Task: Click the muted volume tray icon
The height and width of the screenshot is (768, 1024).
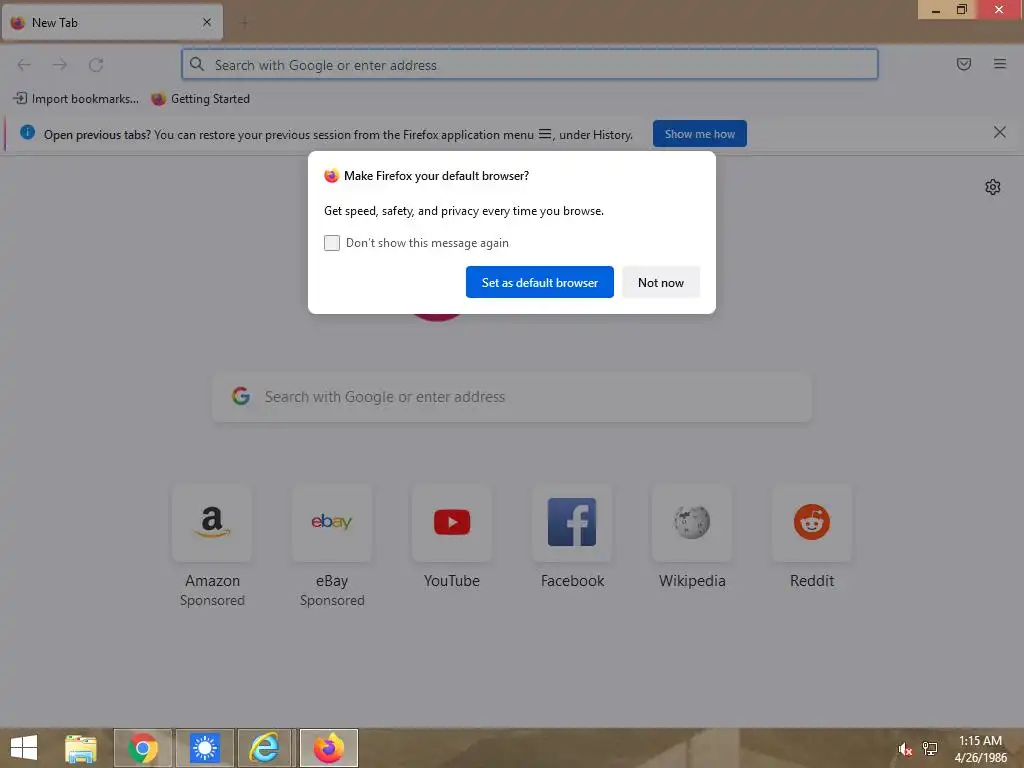Action: click(905, 749)
